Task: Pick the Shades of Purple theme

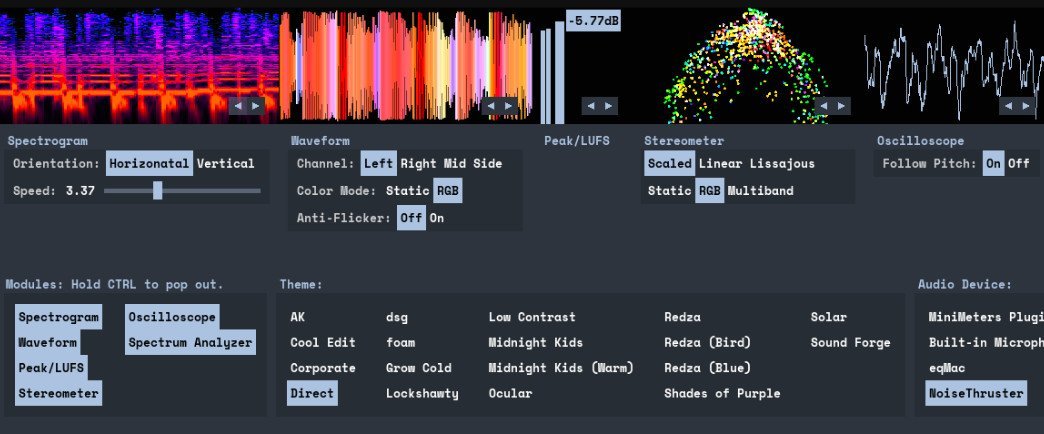Action: click(722, 393)
